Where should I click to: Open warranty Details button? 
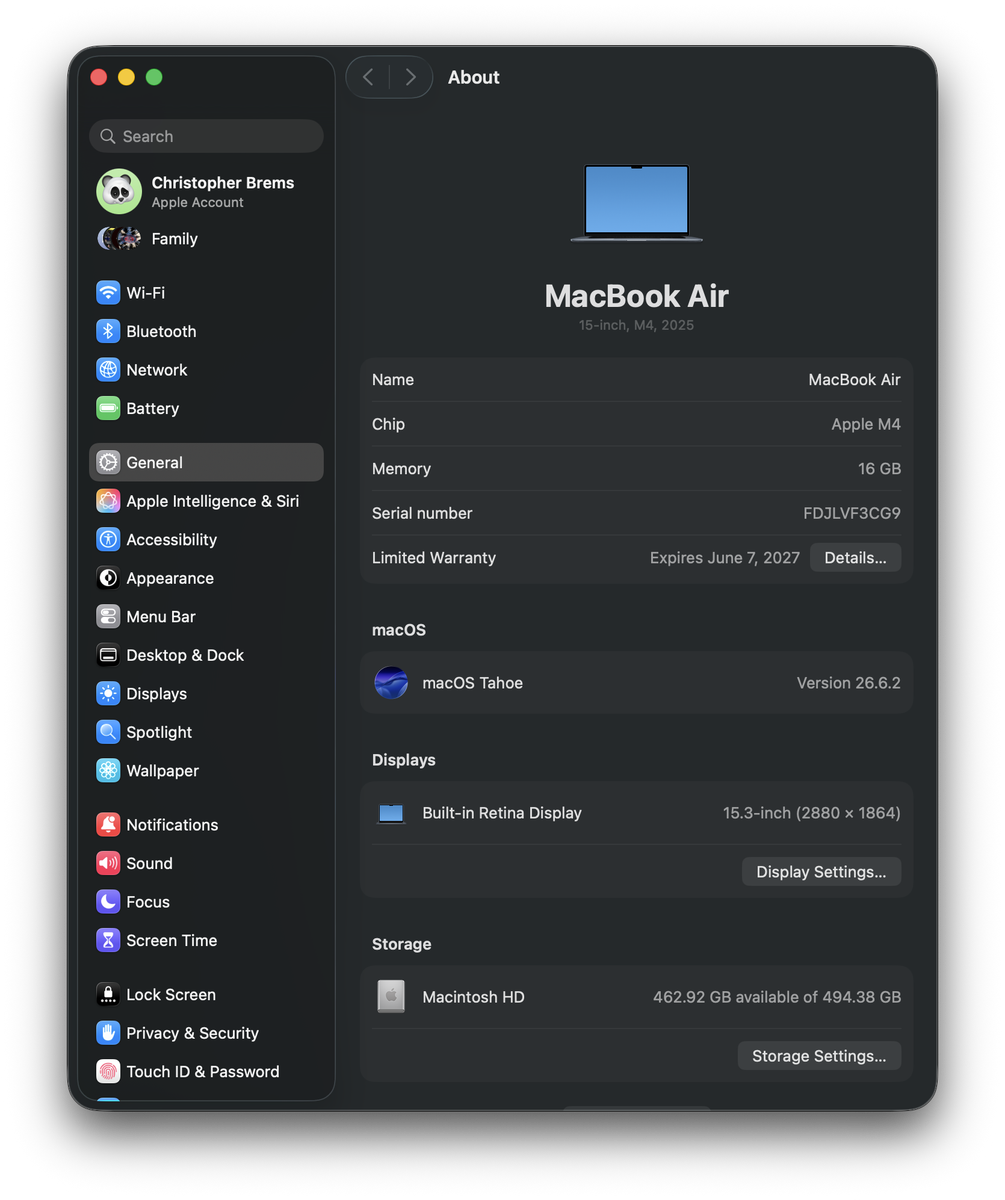point(855,558)
